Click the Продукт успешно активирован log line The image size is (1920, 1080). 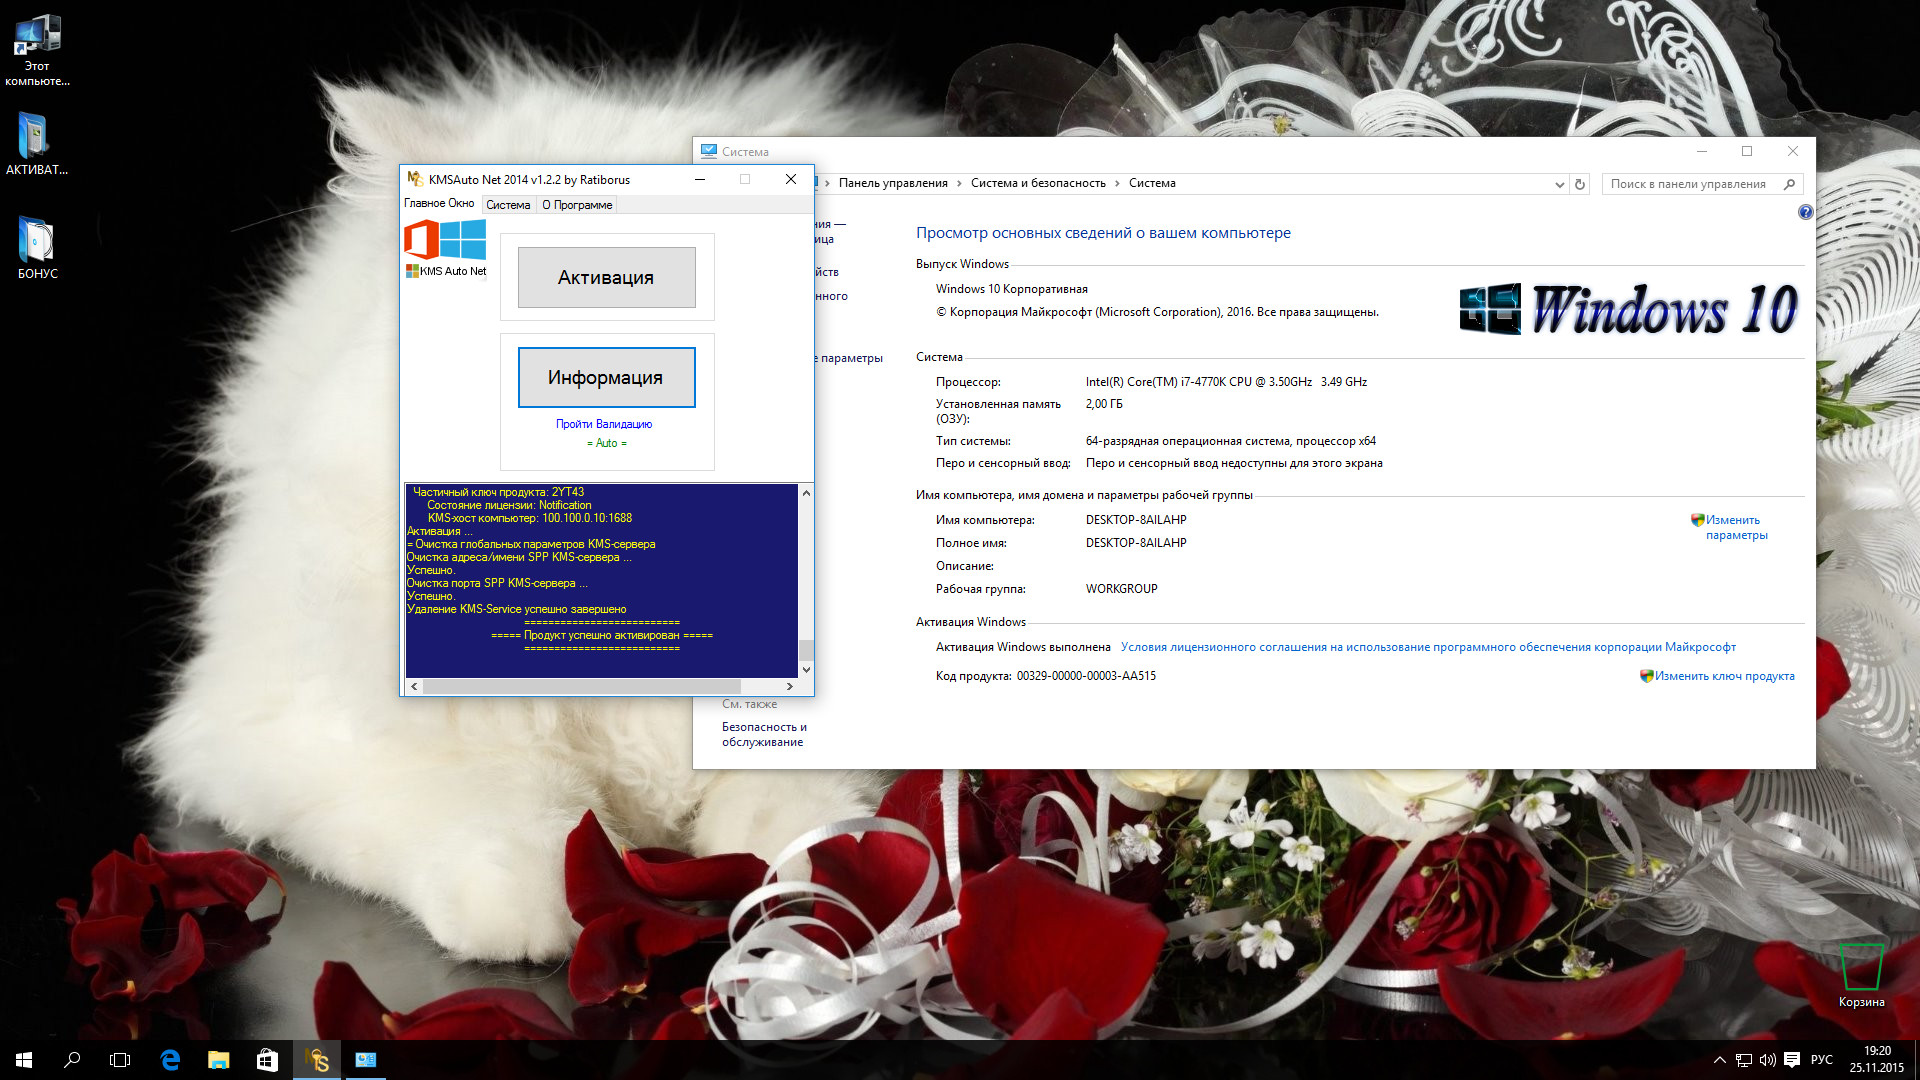[x=602, y=635]
